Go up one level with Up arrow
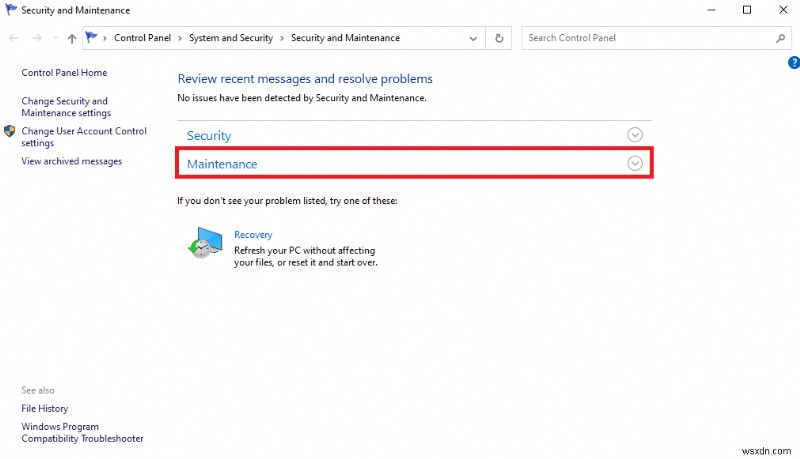Viewport: 800px width, 459px height. pos(72,38)
